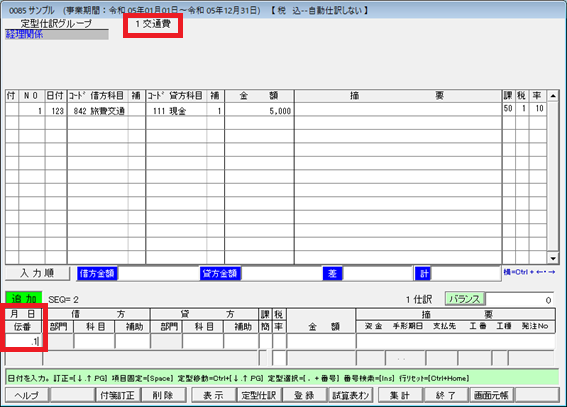Click the 月日 date input field
This screenshot has height=407, width=567.
23,341
